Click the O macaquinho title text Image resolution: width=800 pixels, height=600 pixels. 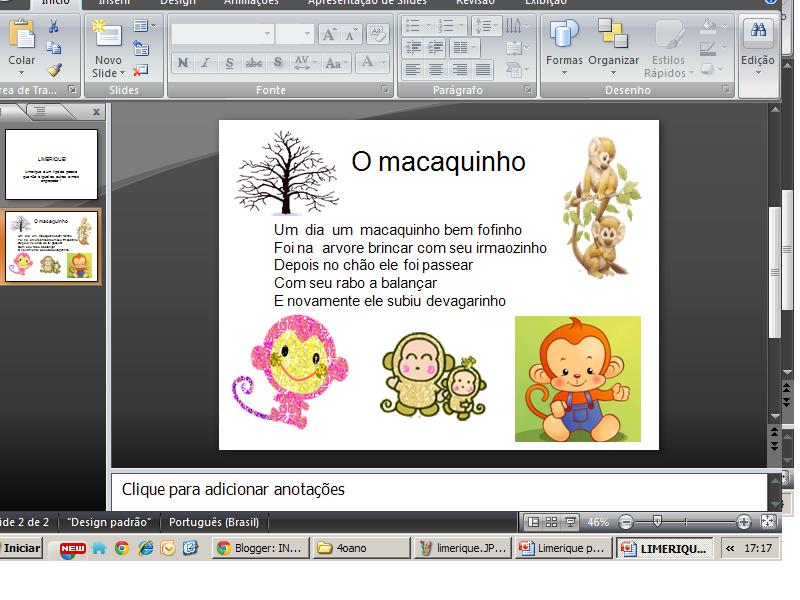438,162
